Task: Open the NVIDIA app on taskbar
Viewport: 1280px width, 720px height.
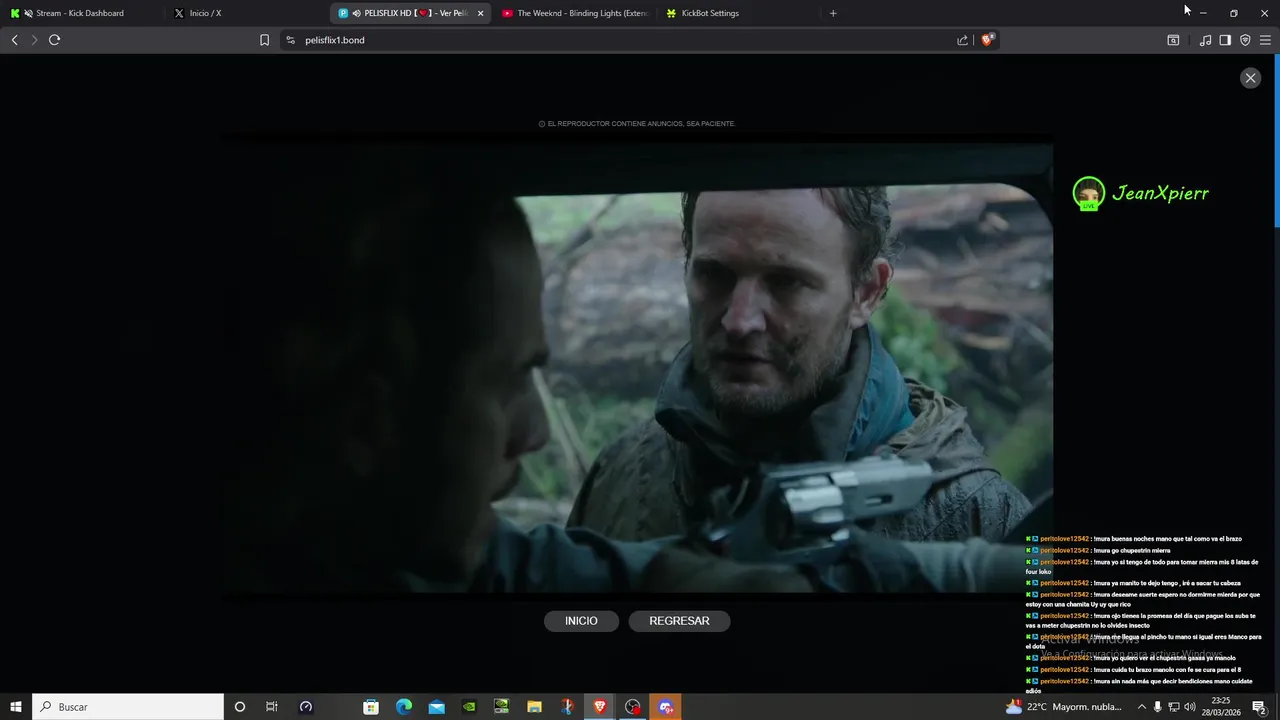Action: [469, 707]
